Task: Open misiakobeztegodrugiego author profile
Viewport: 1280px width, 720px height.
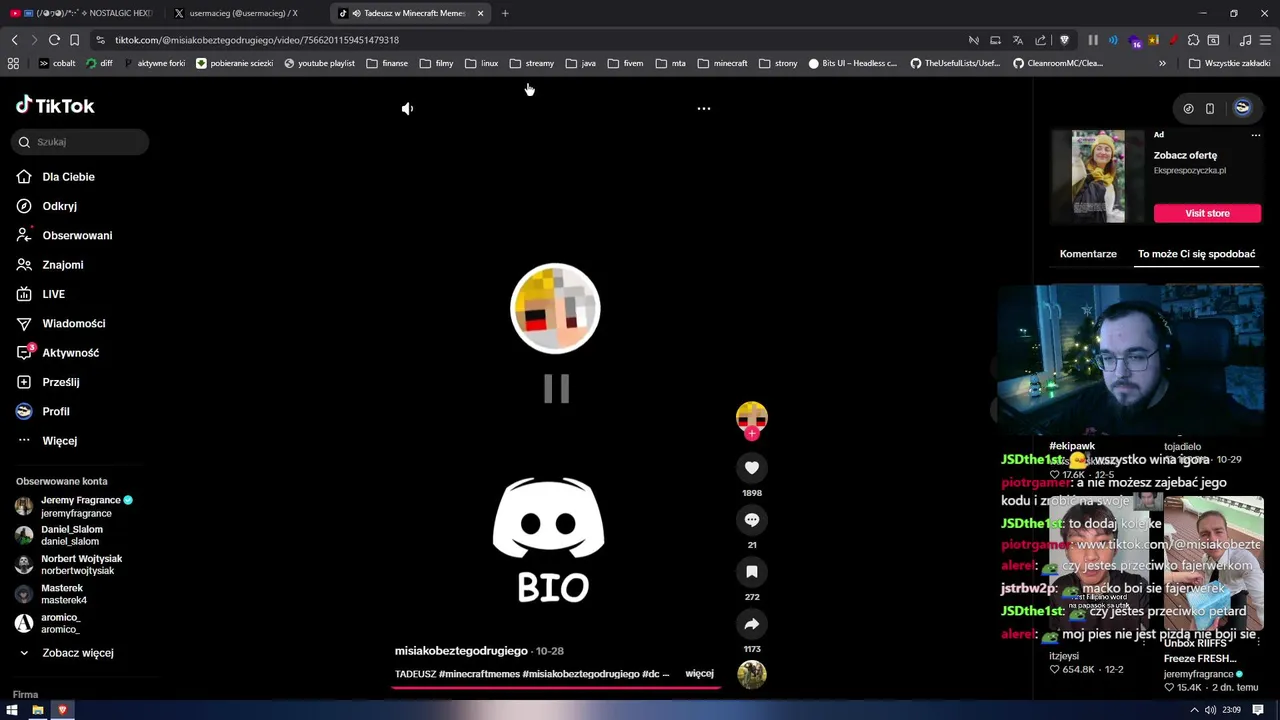Action: tap(461, 651)
